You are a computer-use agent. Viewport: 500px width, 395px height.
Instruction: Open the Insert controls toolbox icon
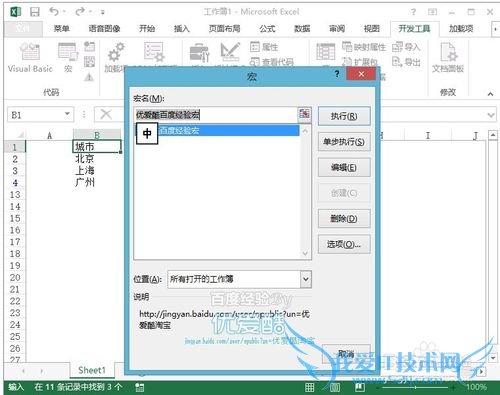(199, 53)
